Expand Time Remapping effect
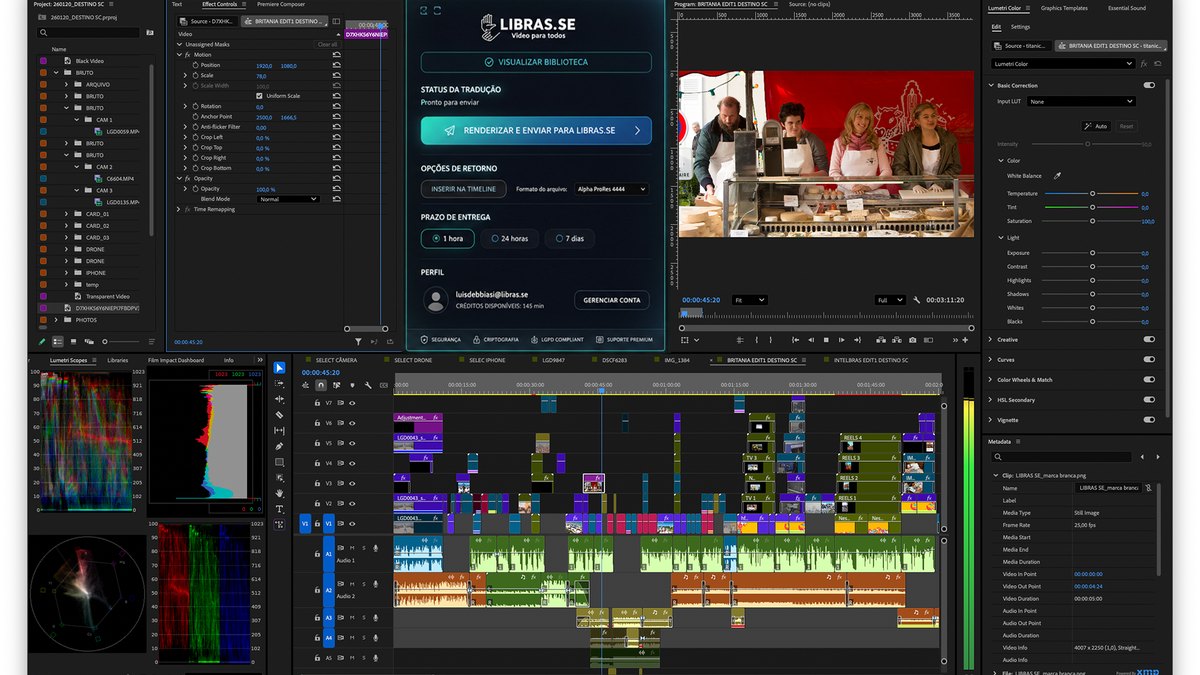This screenshot has width=1200, height=675. (x=179, y=209)
